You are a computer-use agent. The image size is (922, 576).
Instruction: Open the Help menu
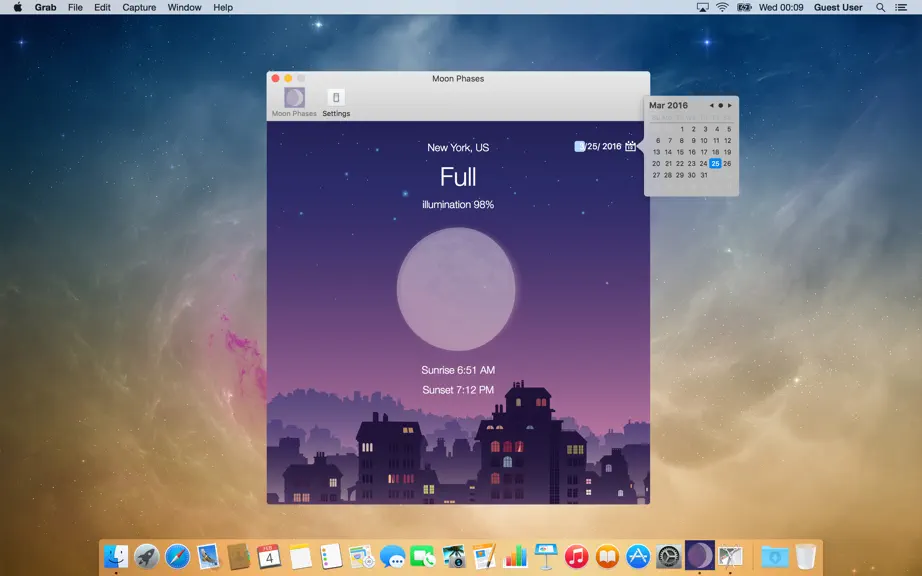pos(223,7)
